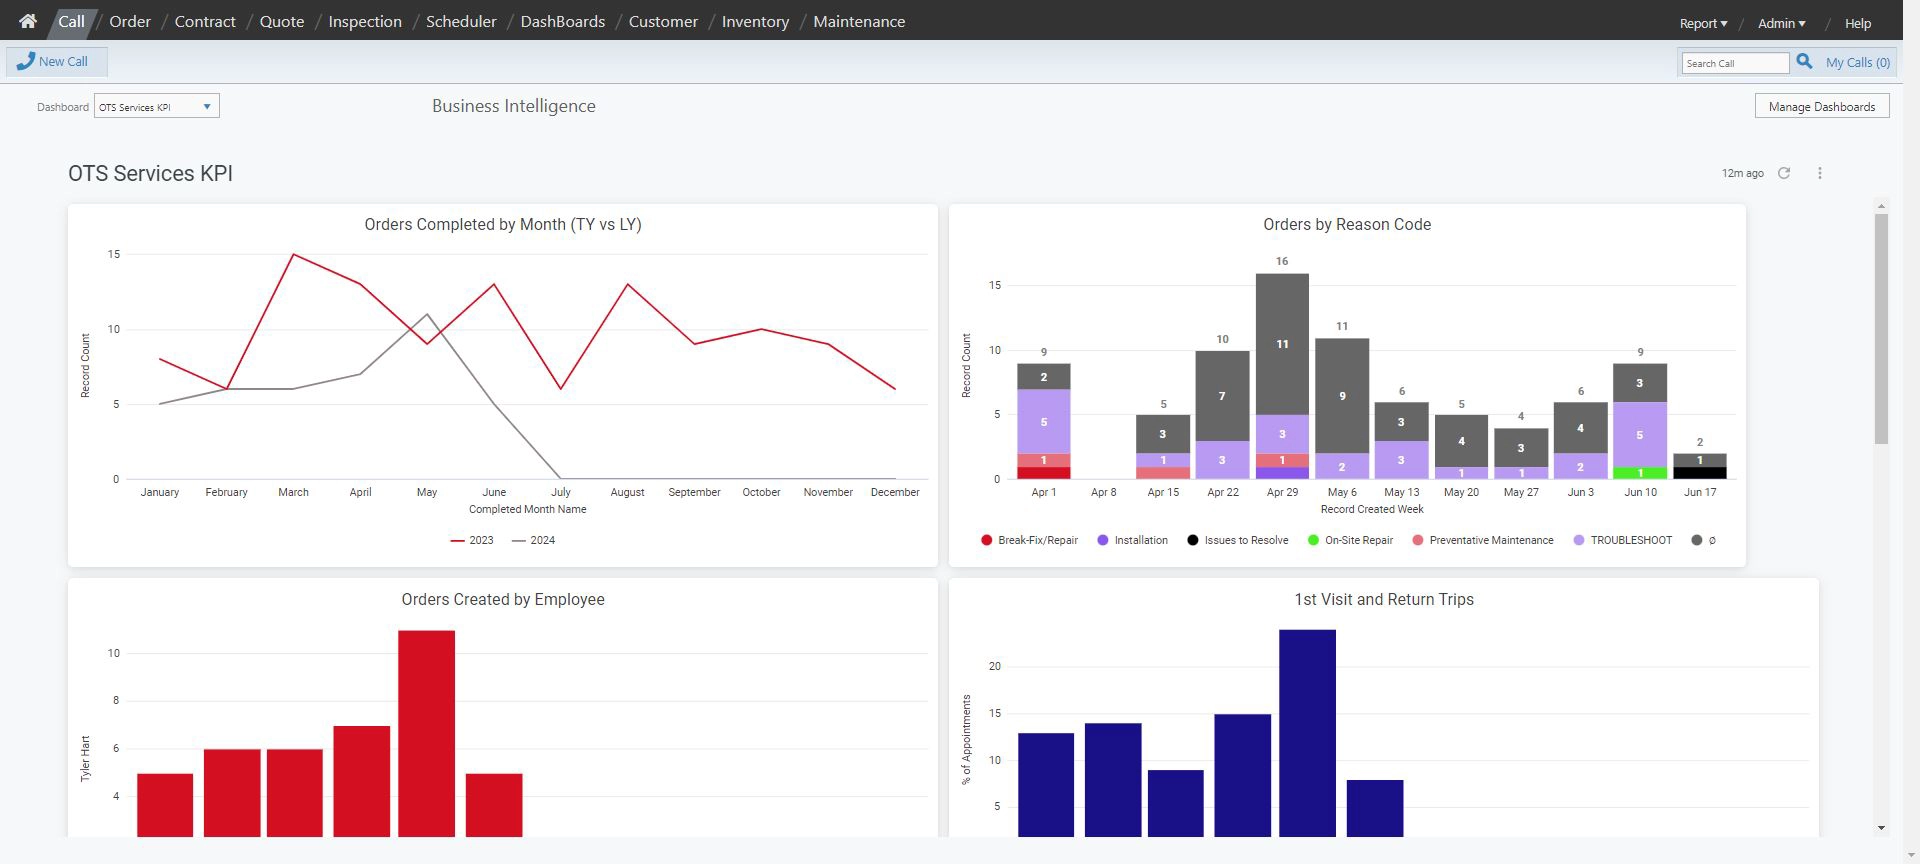Refresh the OTS Services KPI dashboard
The image size is (1920, 864).
1784,173
